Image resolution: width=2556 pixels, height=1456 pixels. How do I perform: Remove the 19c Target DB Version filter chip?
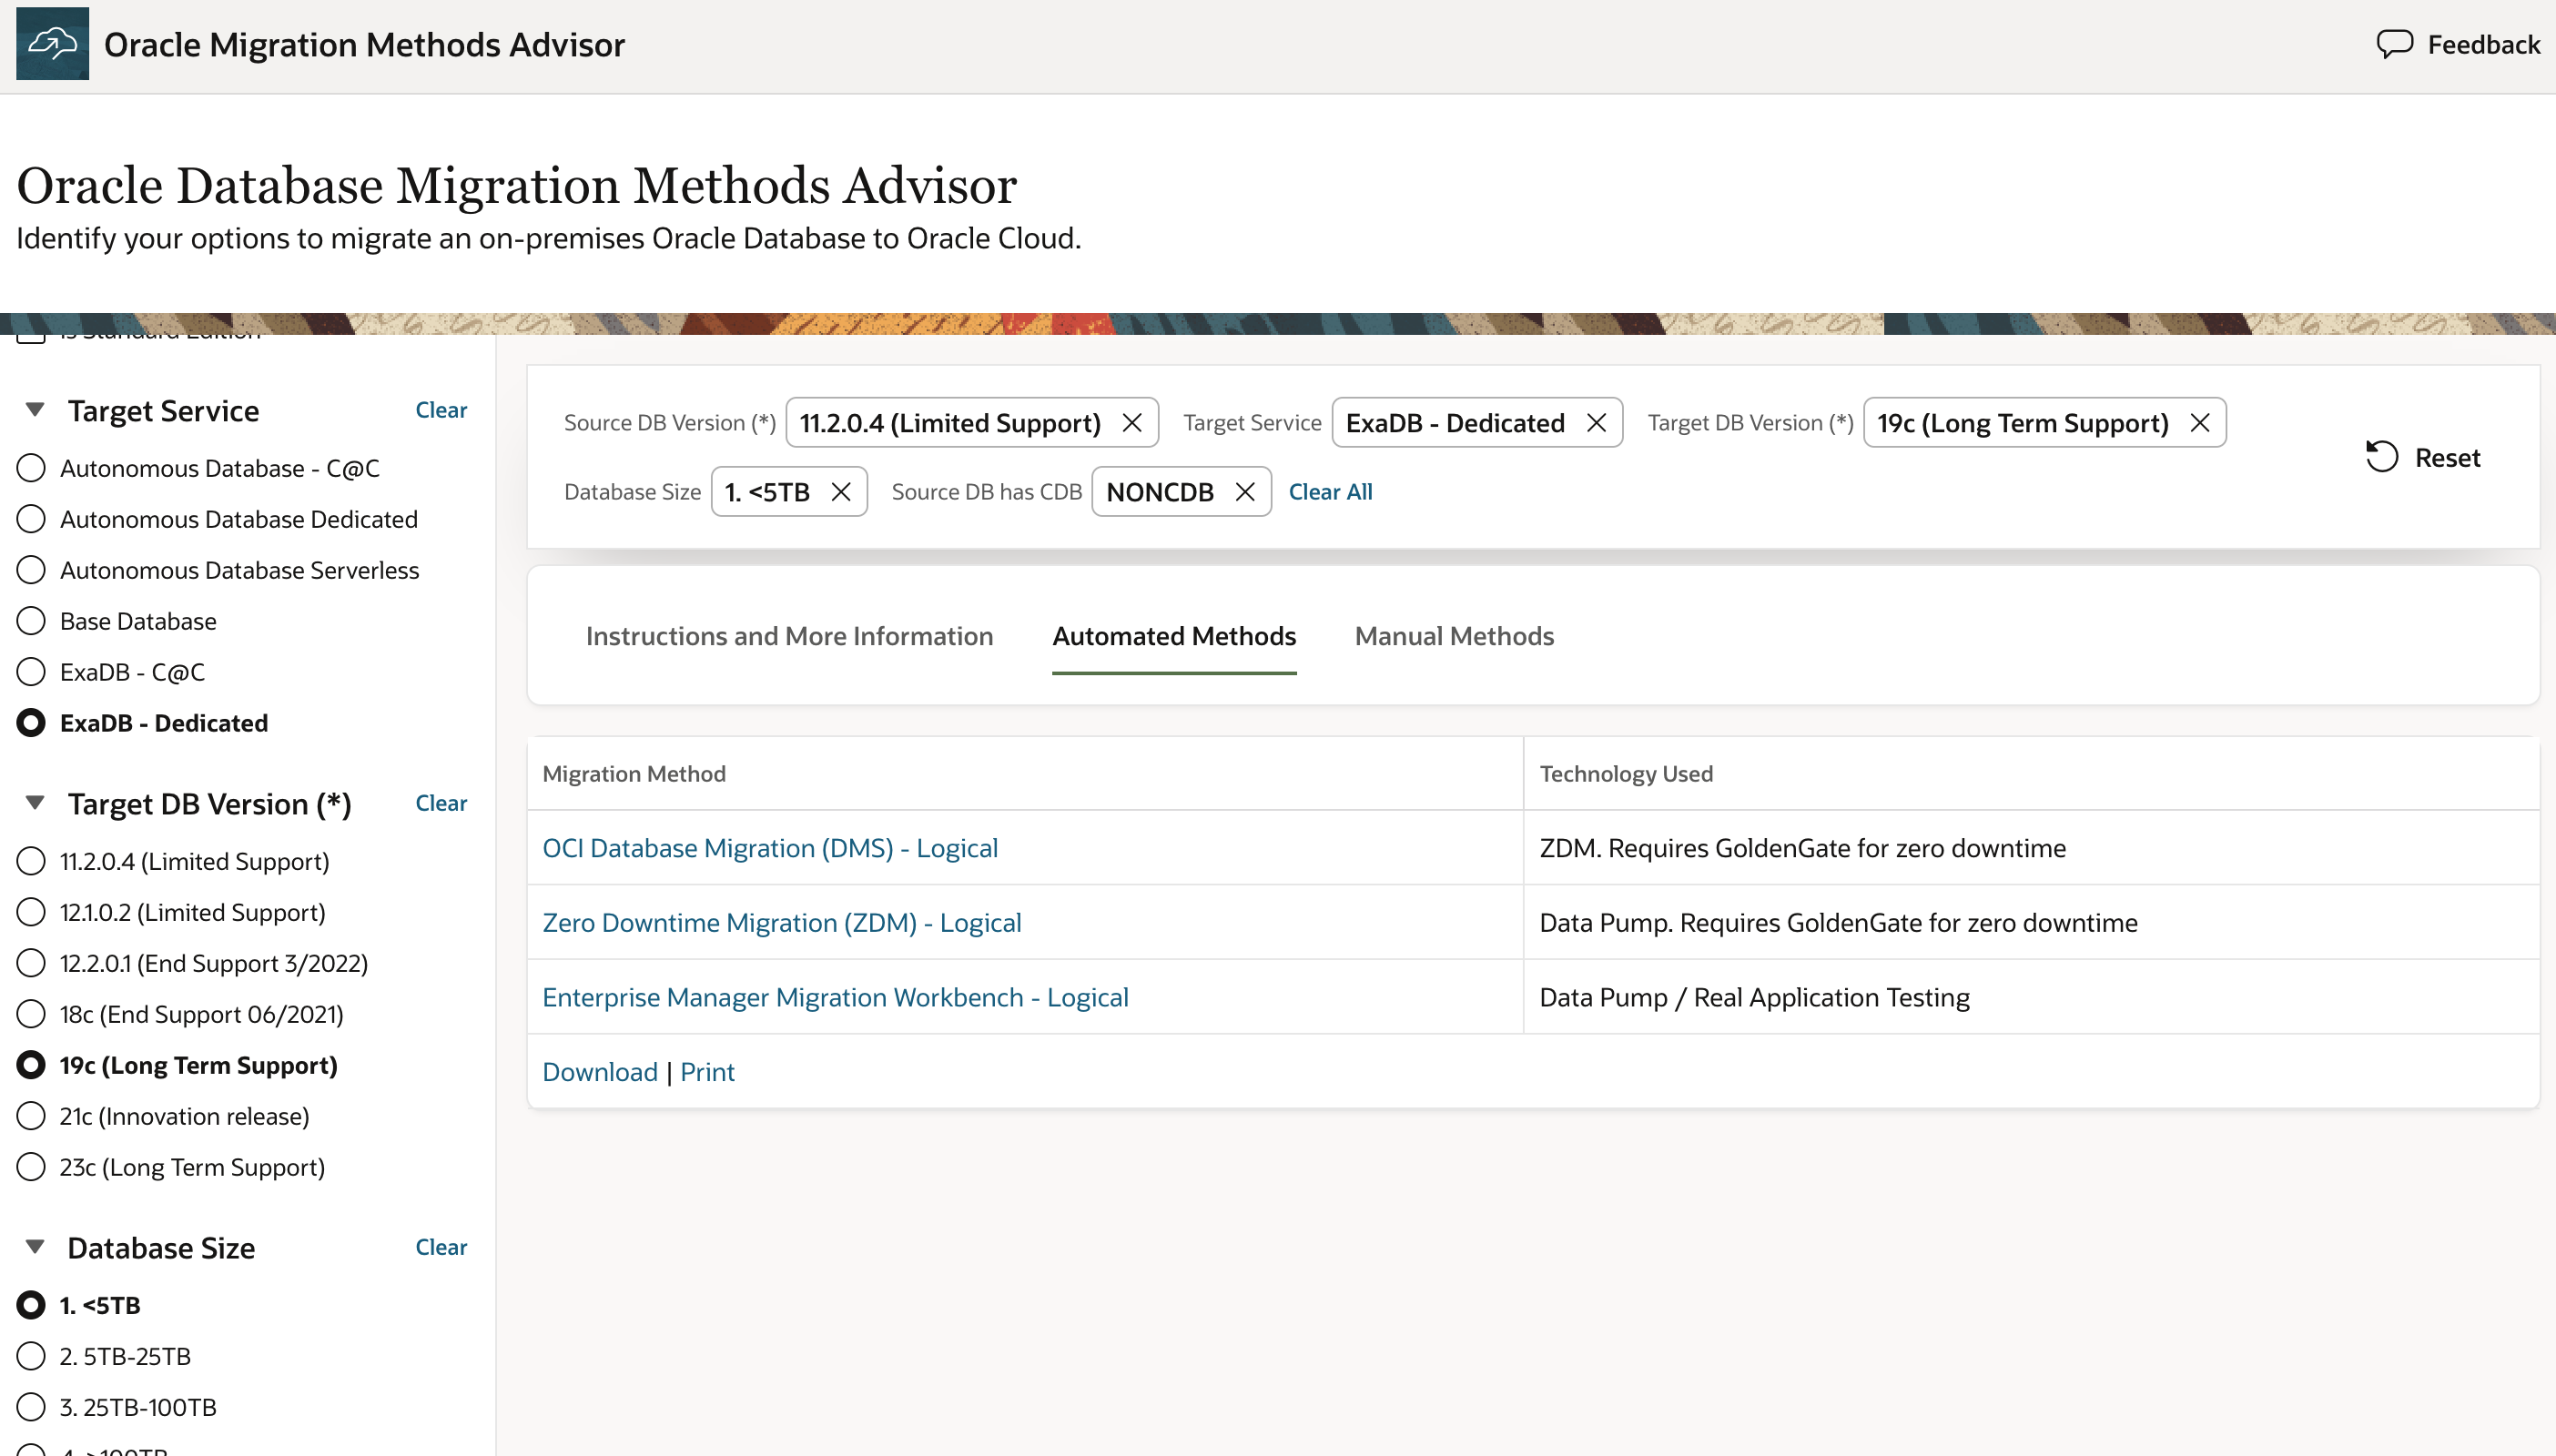(x=2200, y=422)
